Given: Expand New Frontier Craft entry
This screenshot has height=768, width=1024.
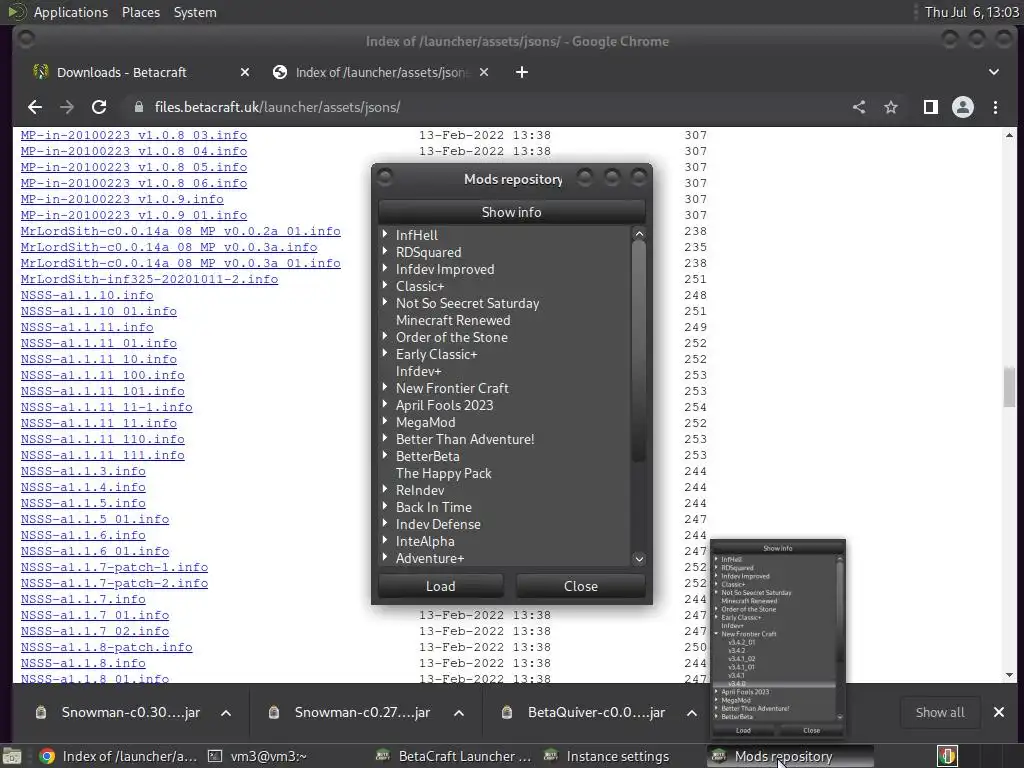Looking at the screenshot, I should [x=385, y=387].
